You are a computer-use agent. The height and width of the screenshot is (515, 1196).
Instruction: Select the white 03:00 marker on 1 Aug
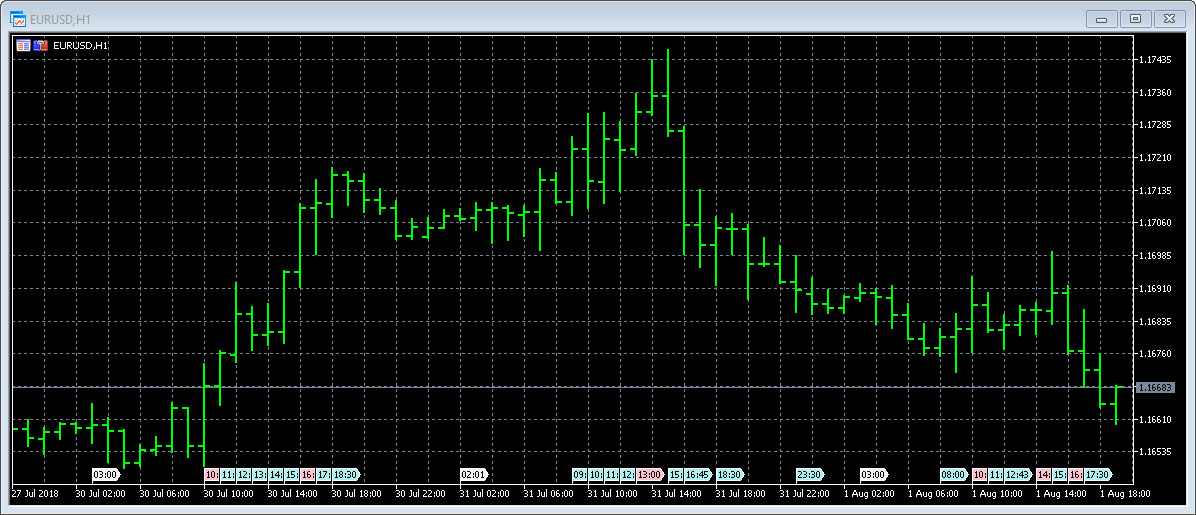[874, 475]
